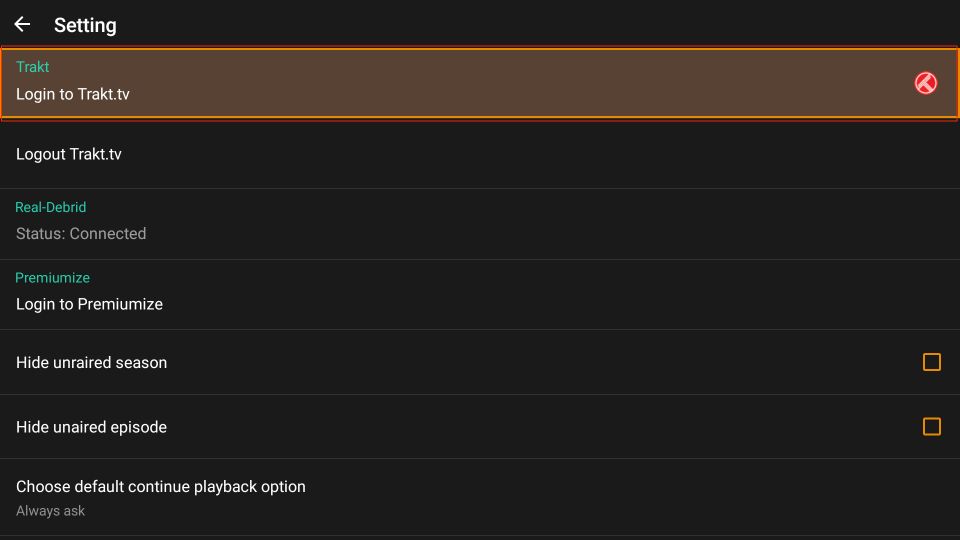Click the red Trakt logo icon
The height and width of the screenshot is (540, 960).
point(925,83)
